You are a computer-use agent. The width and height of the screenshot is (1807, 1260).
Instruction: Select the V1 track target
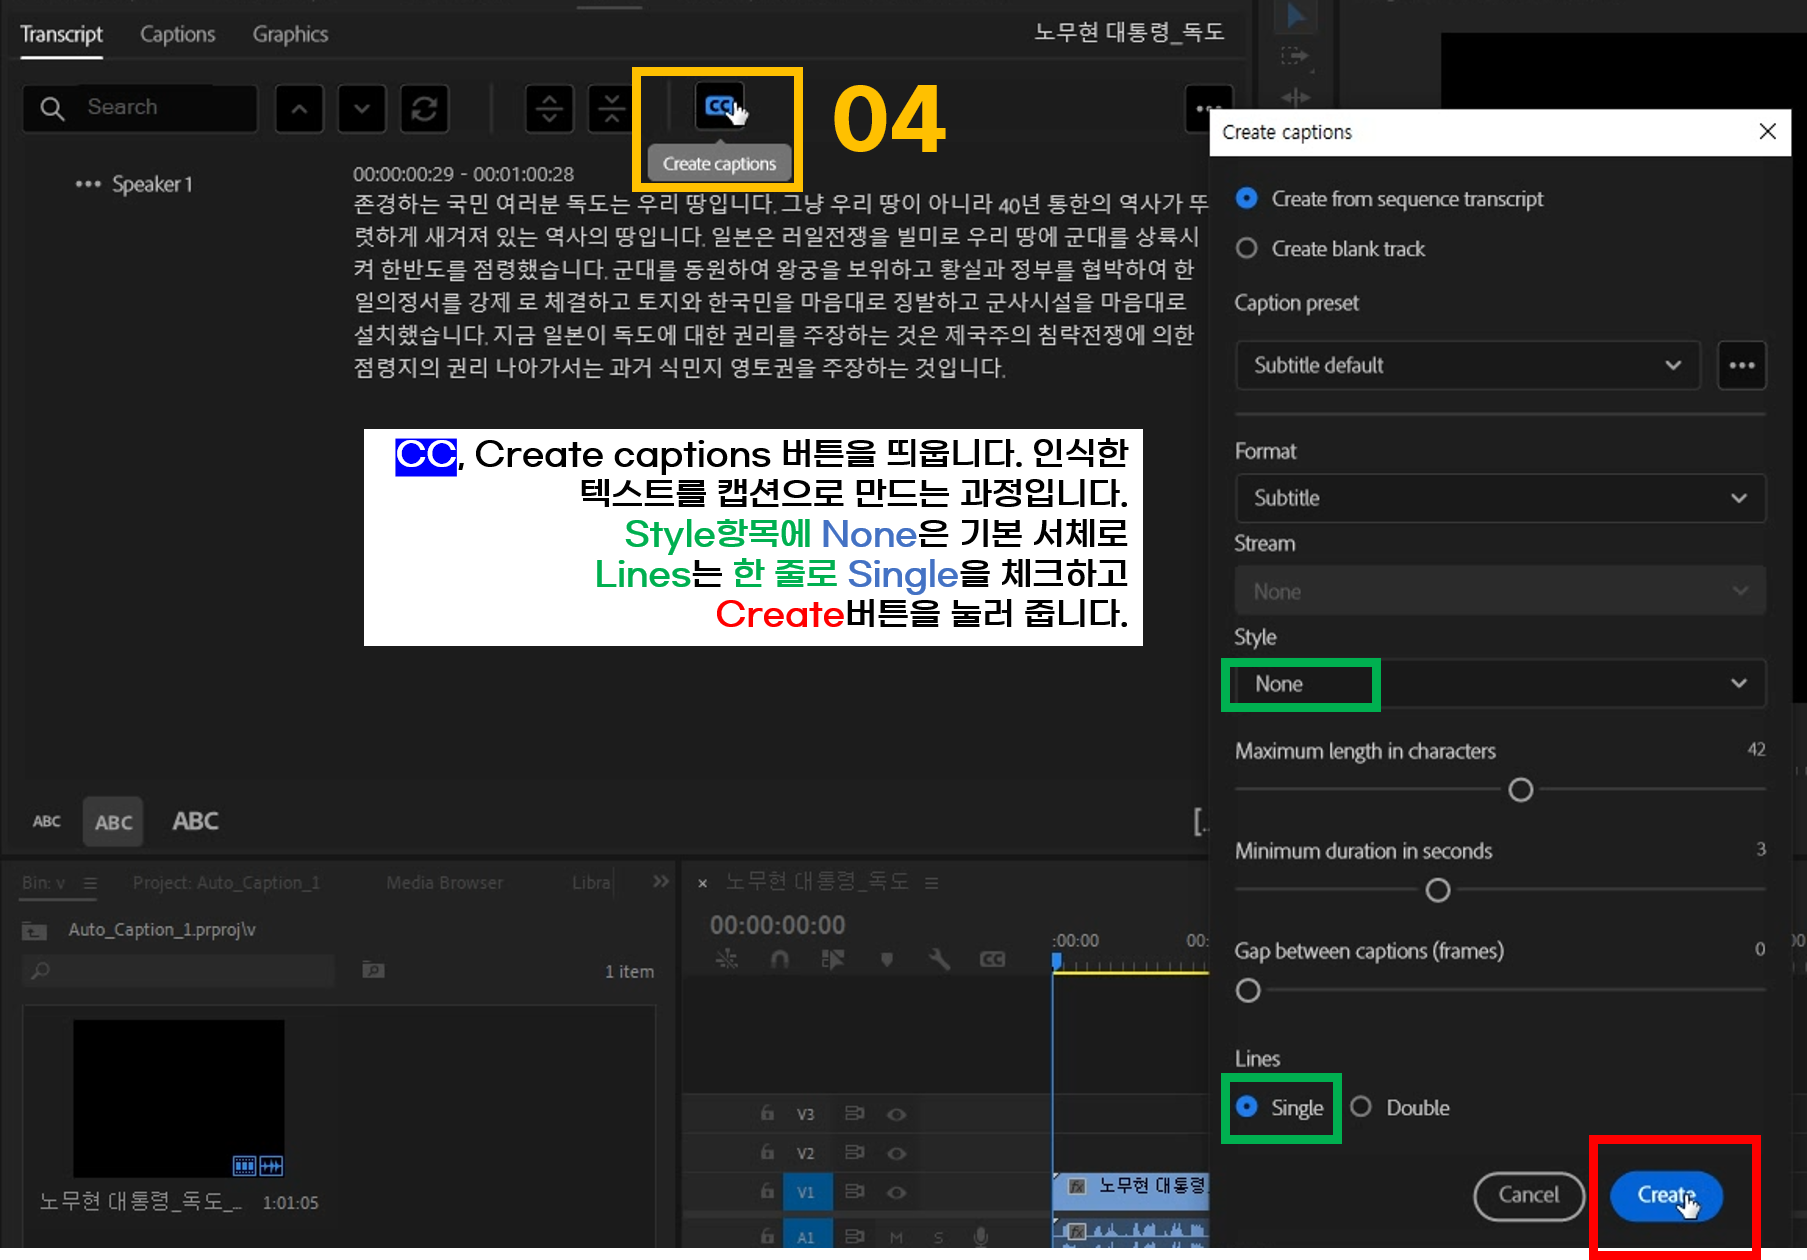[x=806, y=1192]
